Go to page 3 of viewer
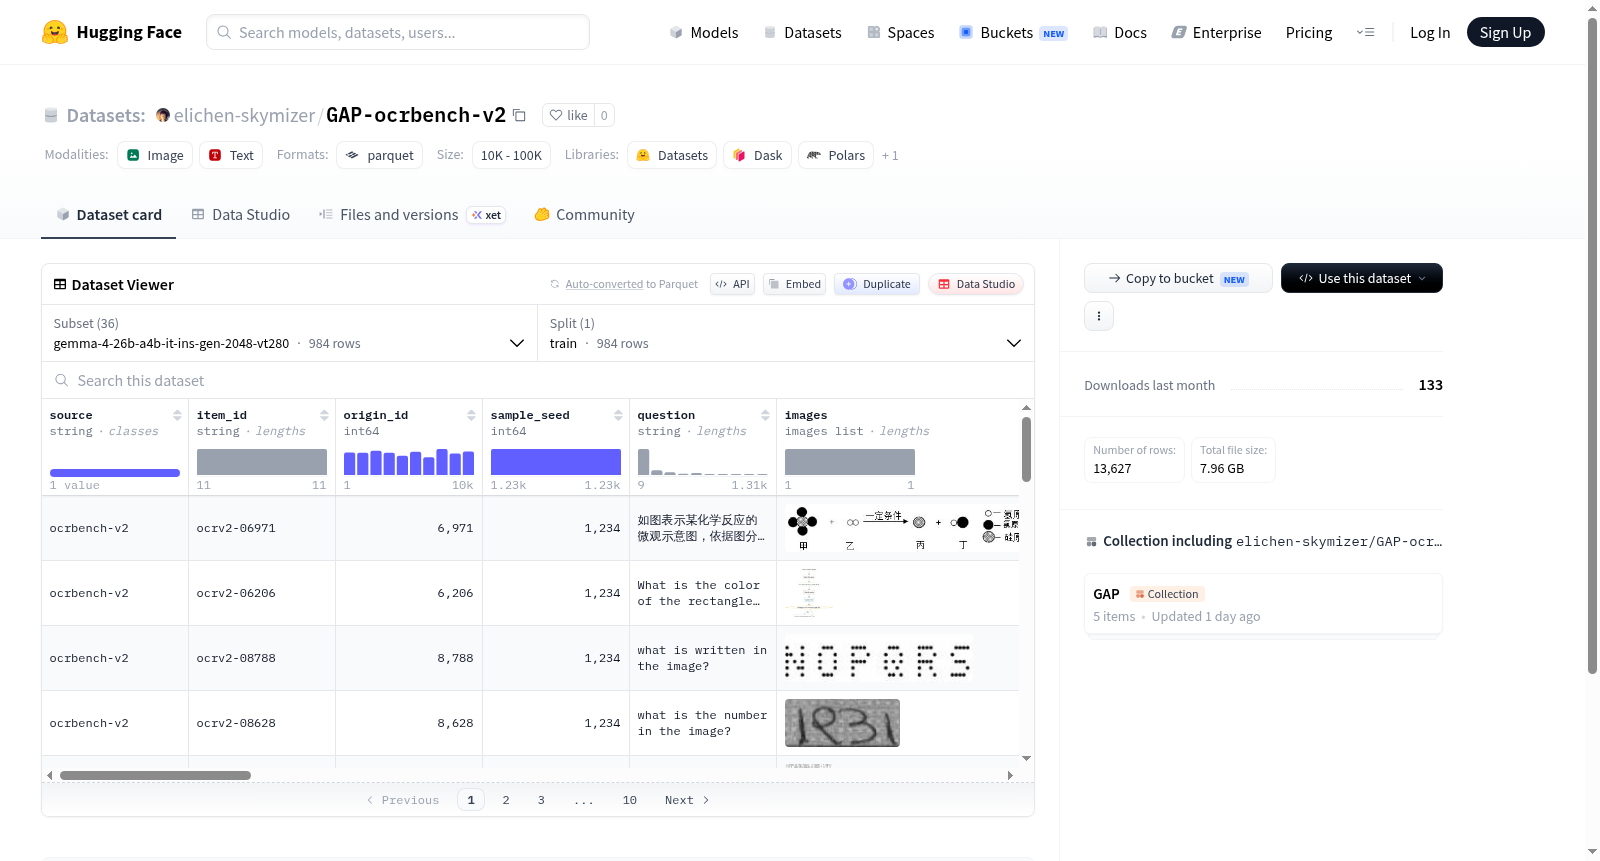Image resolution: width=1600 pixels, height=861 pixels. tap(541, 800)
